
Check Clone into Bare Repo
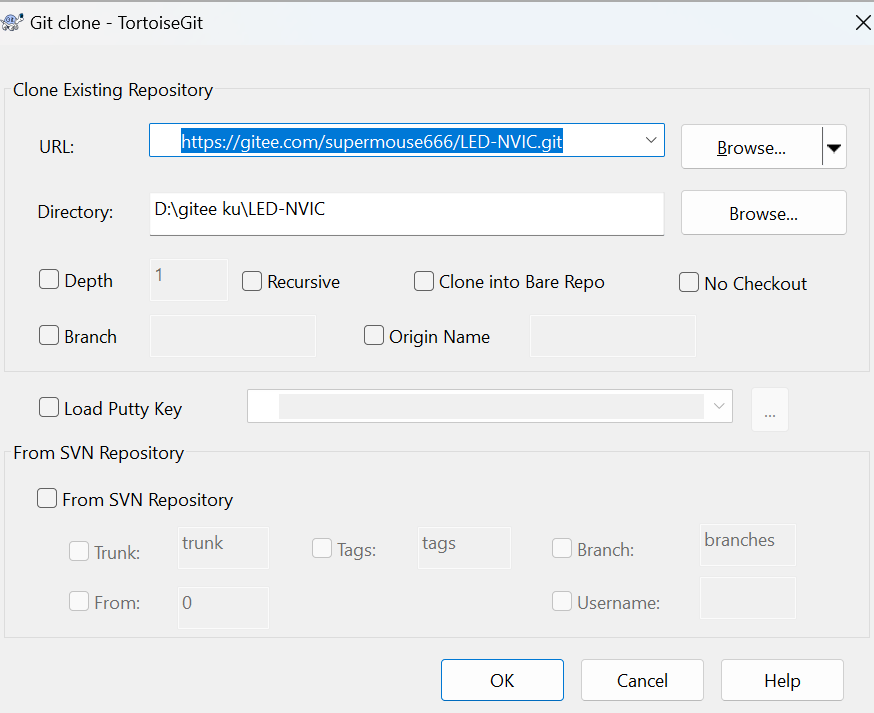tap(424, 281)
